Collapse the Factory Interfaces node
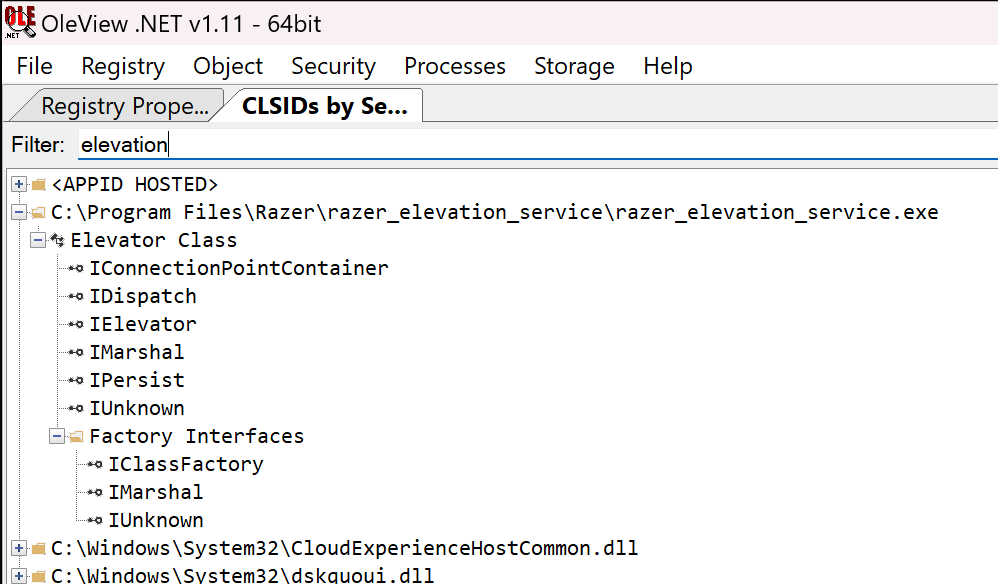The height and width of the screenshot is (584, 998). (x=57, y=437)
